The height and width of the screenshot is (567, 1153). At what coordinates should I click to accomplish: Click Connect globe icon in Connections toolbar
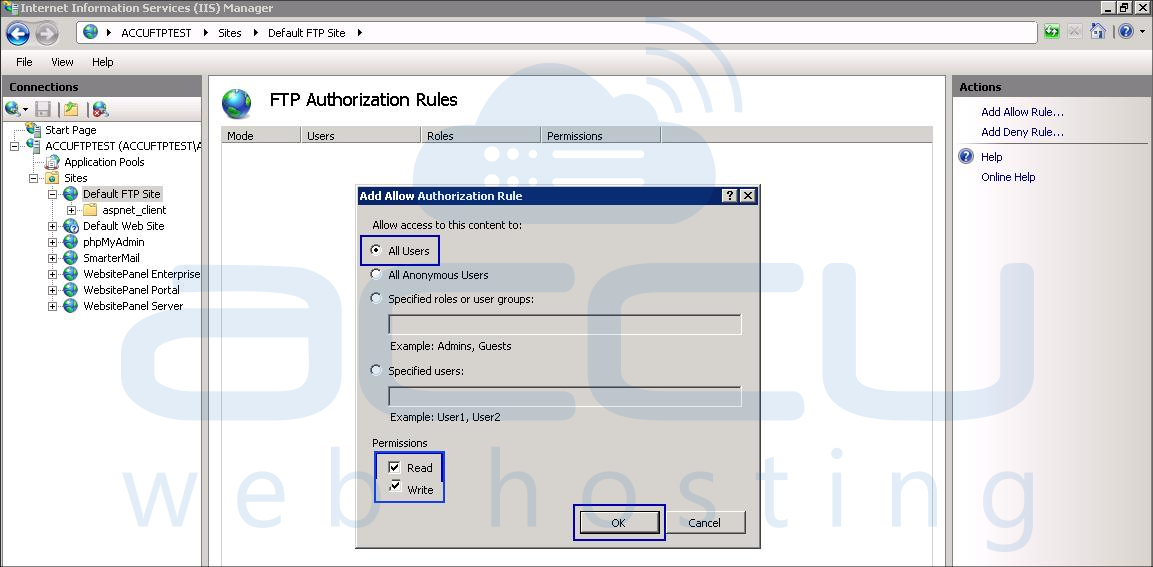pyautogui.click(x=12, y=110)
